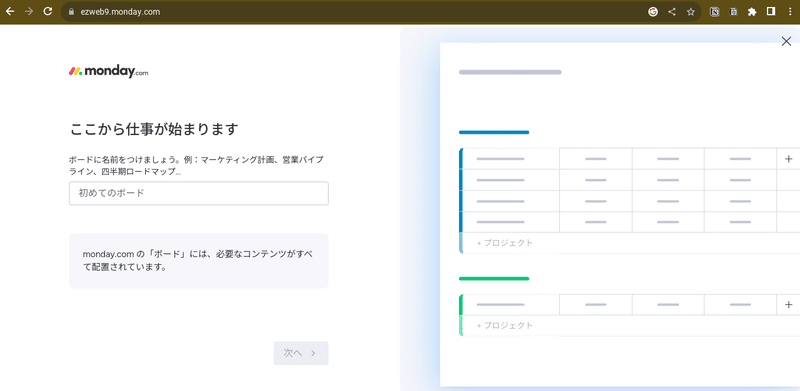Click the share page icon

click(x=672, y=12)
